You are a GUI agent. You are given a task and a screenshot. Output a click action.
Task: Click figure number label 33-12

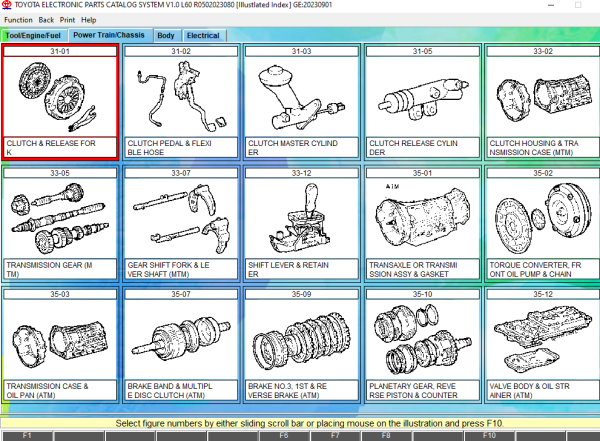coord(302,173)
